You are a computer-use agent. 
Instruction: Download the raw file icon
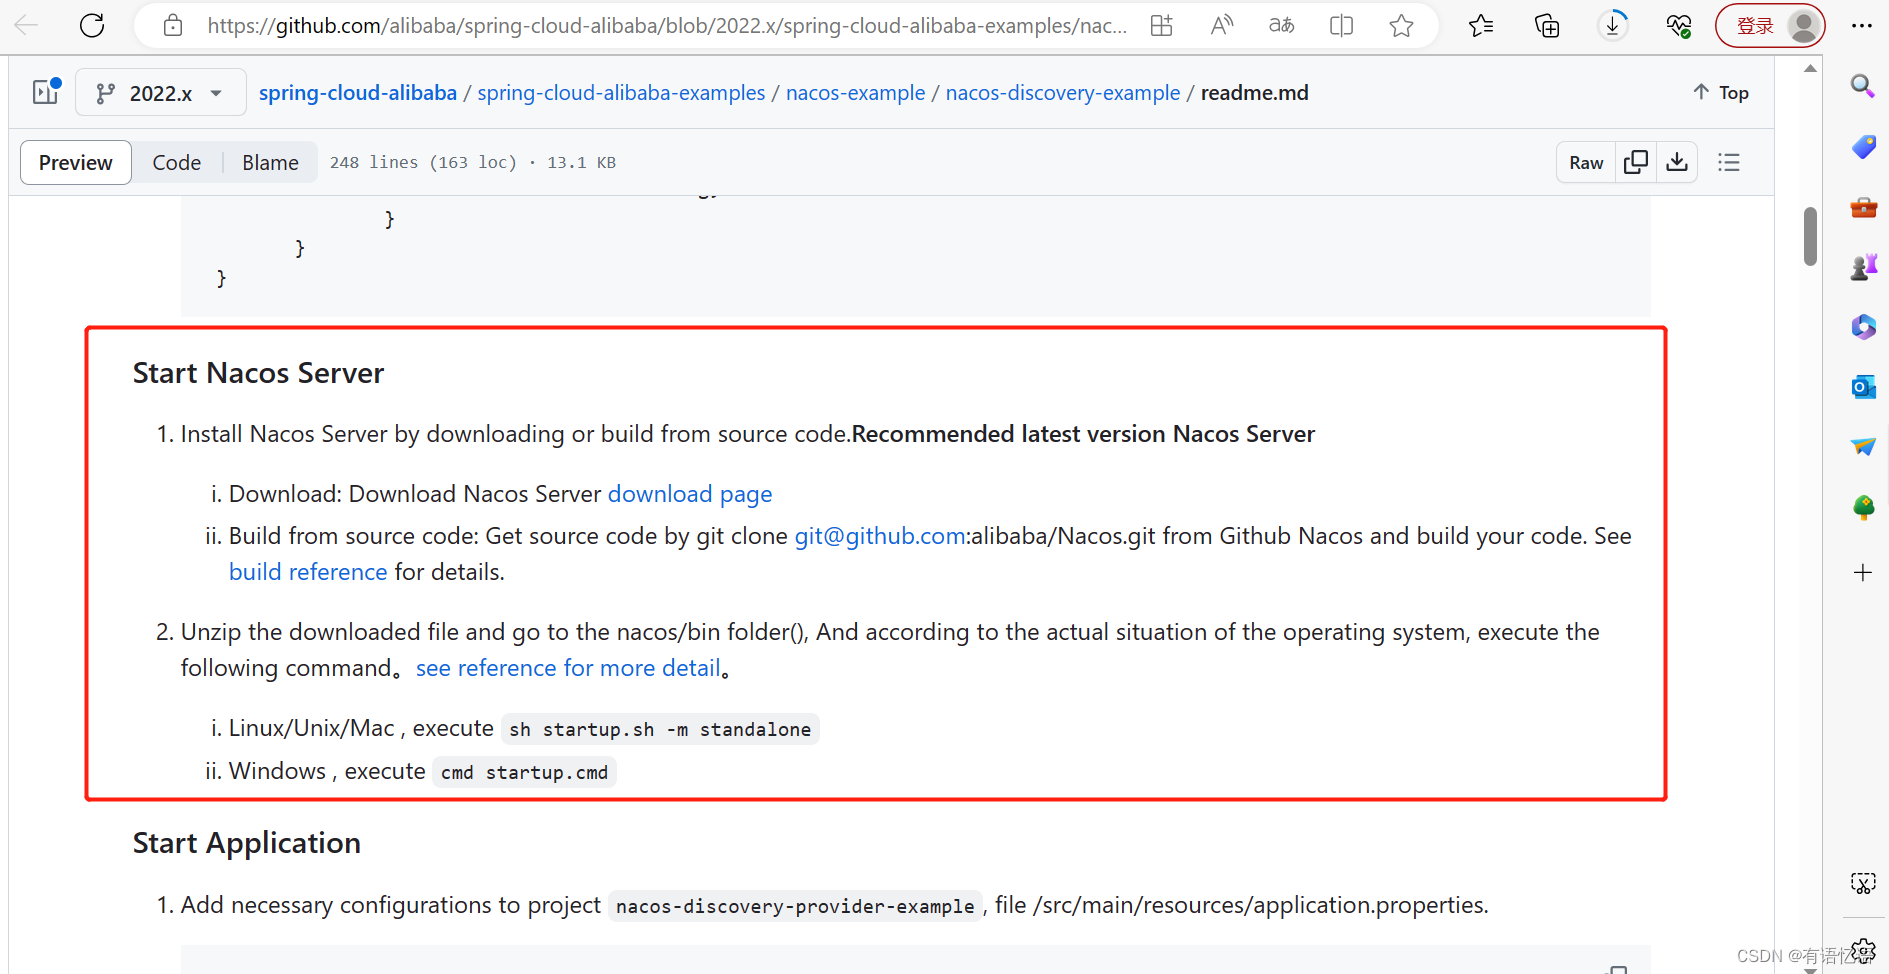1677,162
